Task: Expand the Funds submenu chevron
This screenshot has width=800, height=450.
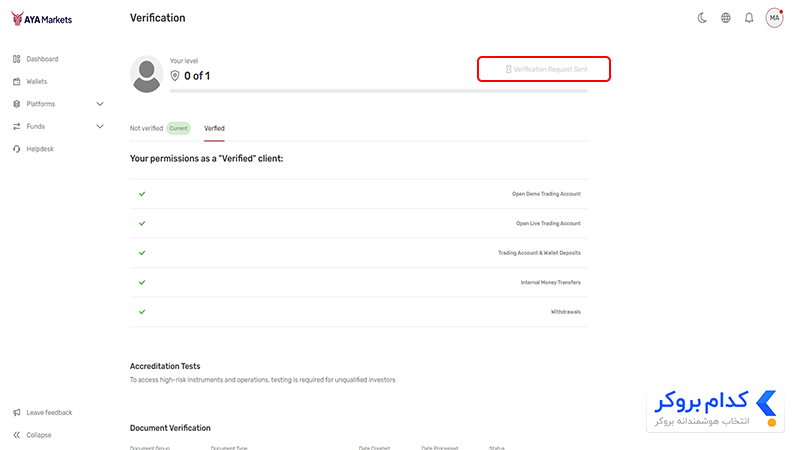Action: point(100,127)
